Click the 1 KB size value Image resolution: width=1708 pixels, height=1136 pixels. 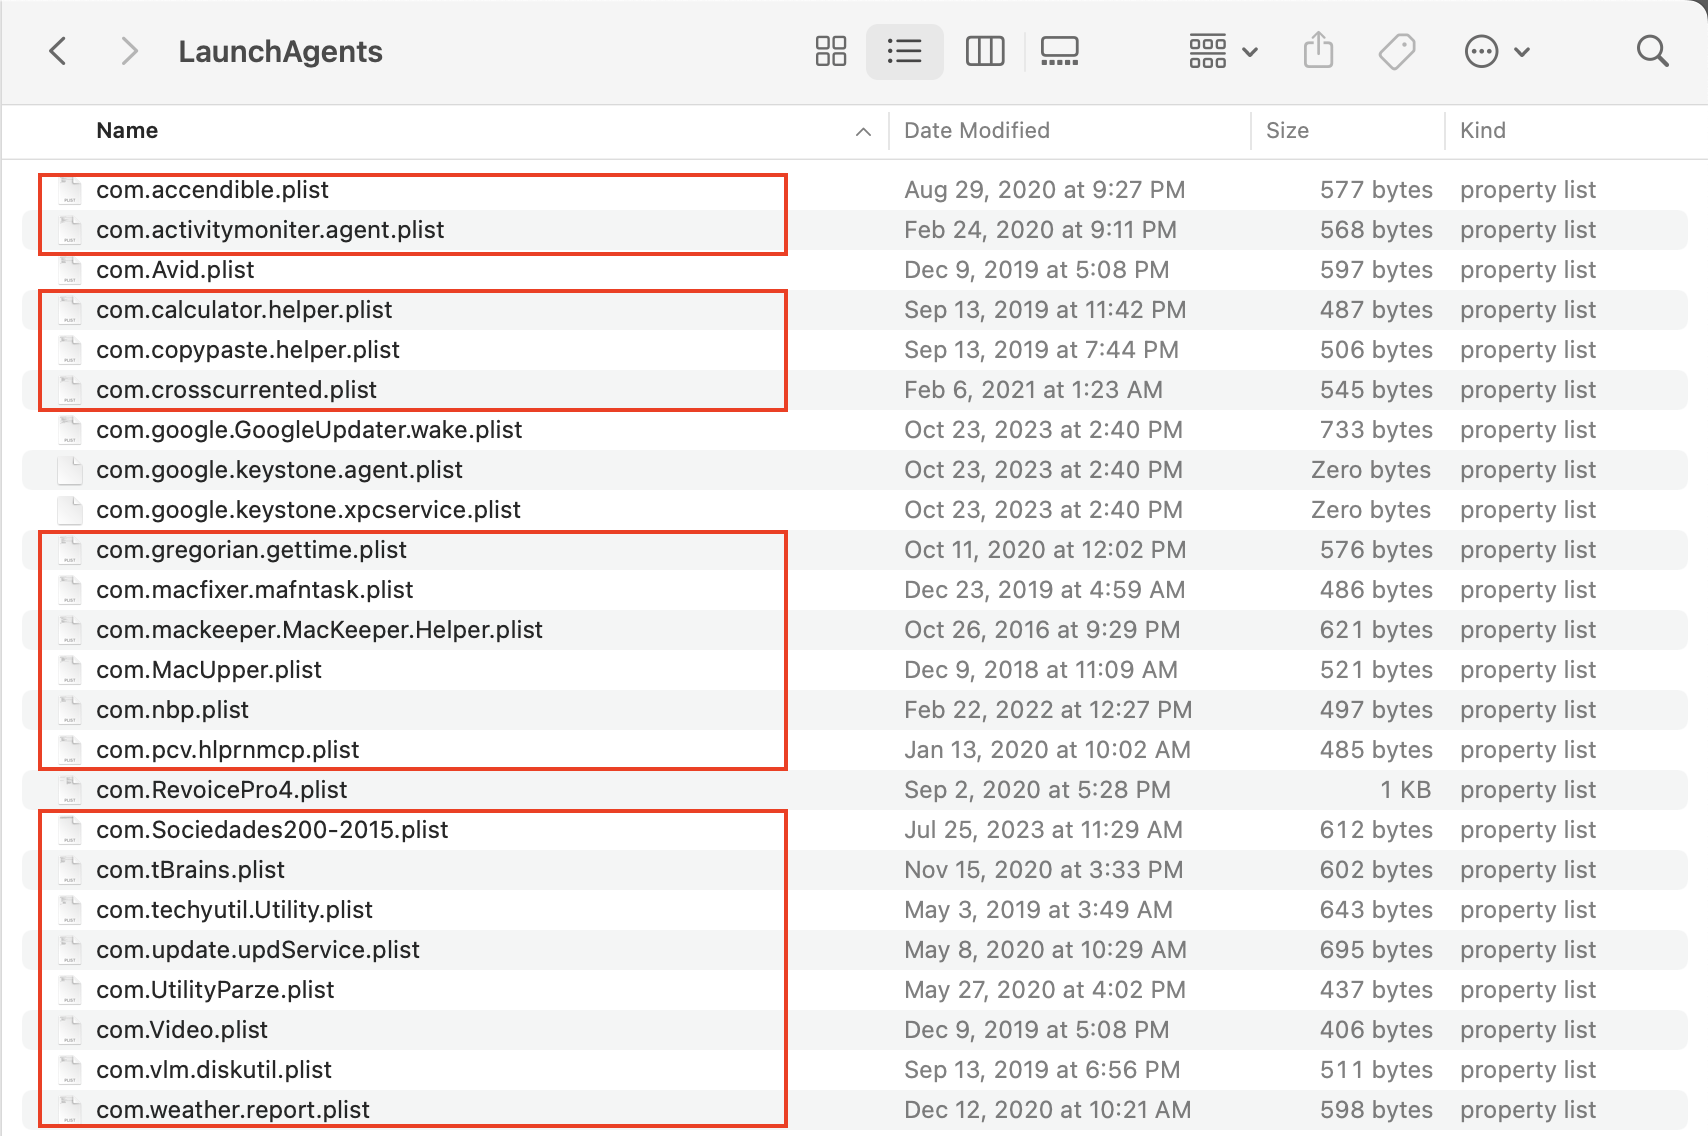pyautogui.click(x=1406, y=790)
